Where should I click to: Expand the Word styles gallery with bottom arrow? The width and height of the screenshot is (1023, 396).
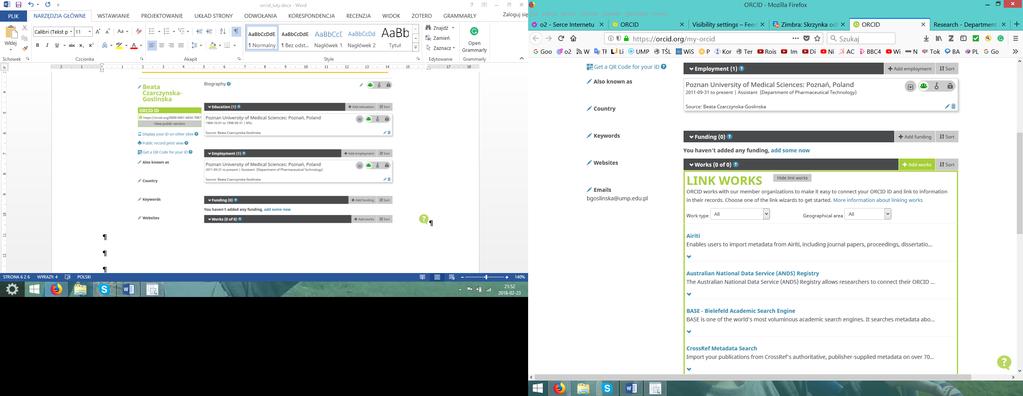415,48
